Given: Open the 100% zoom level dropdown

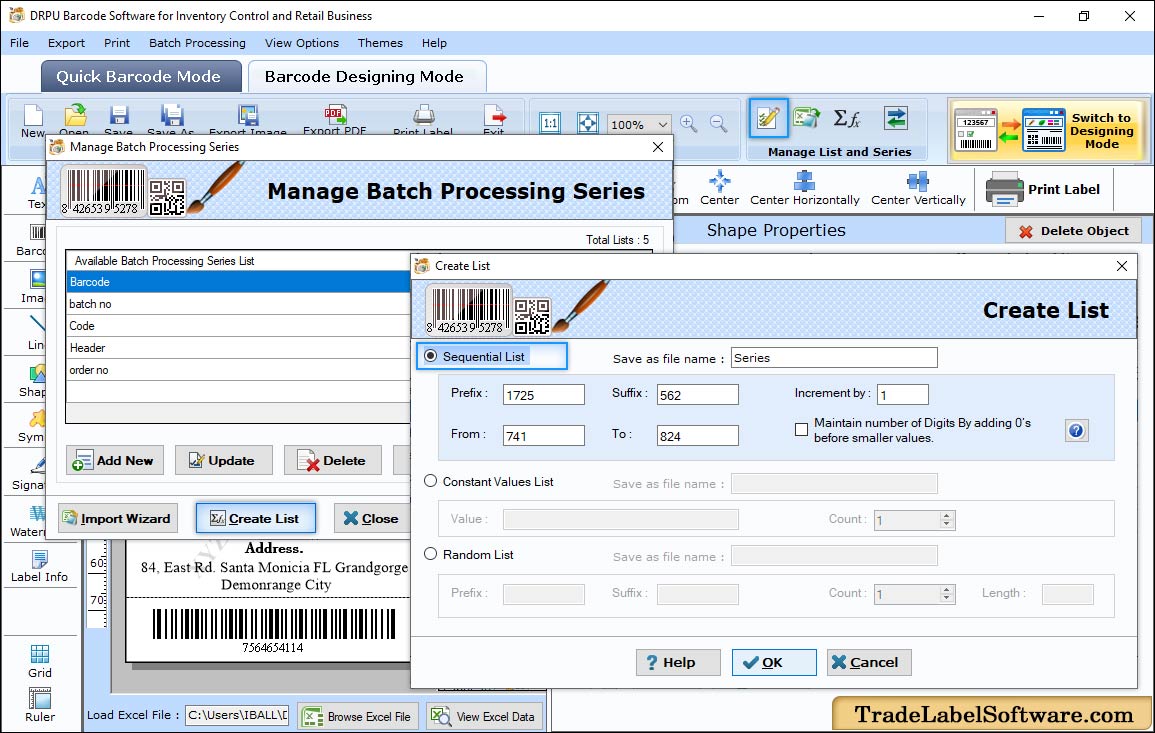Looking at the screenshot, I should point(662,124).
